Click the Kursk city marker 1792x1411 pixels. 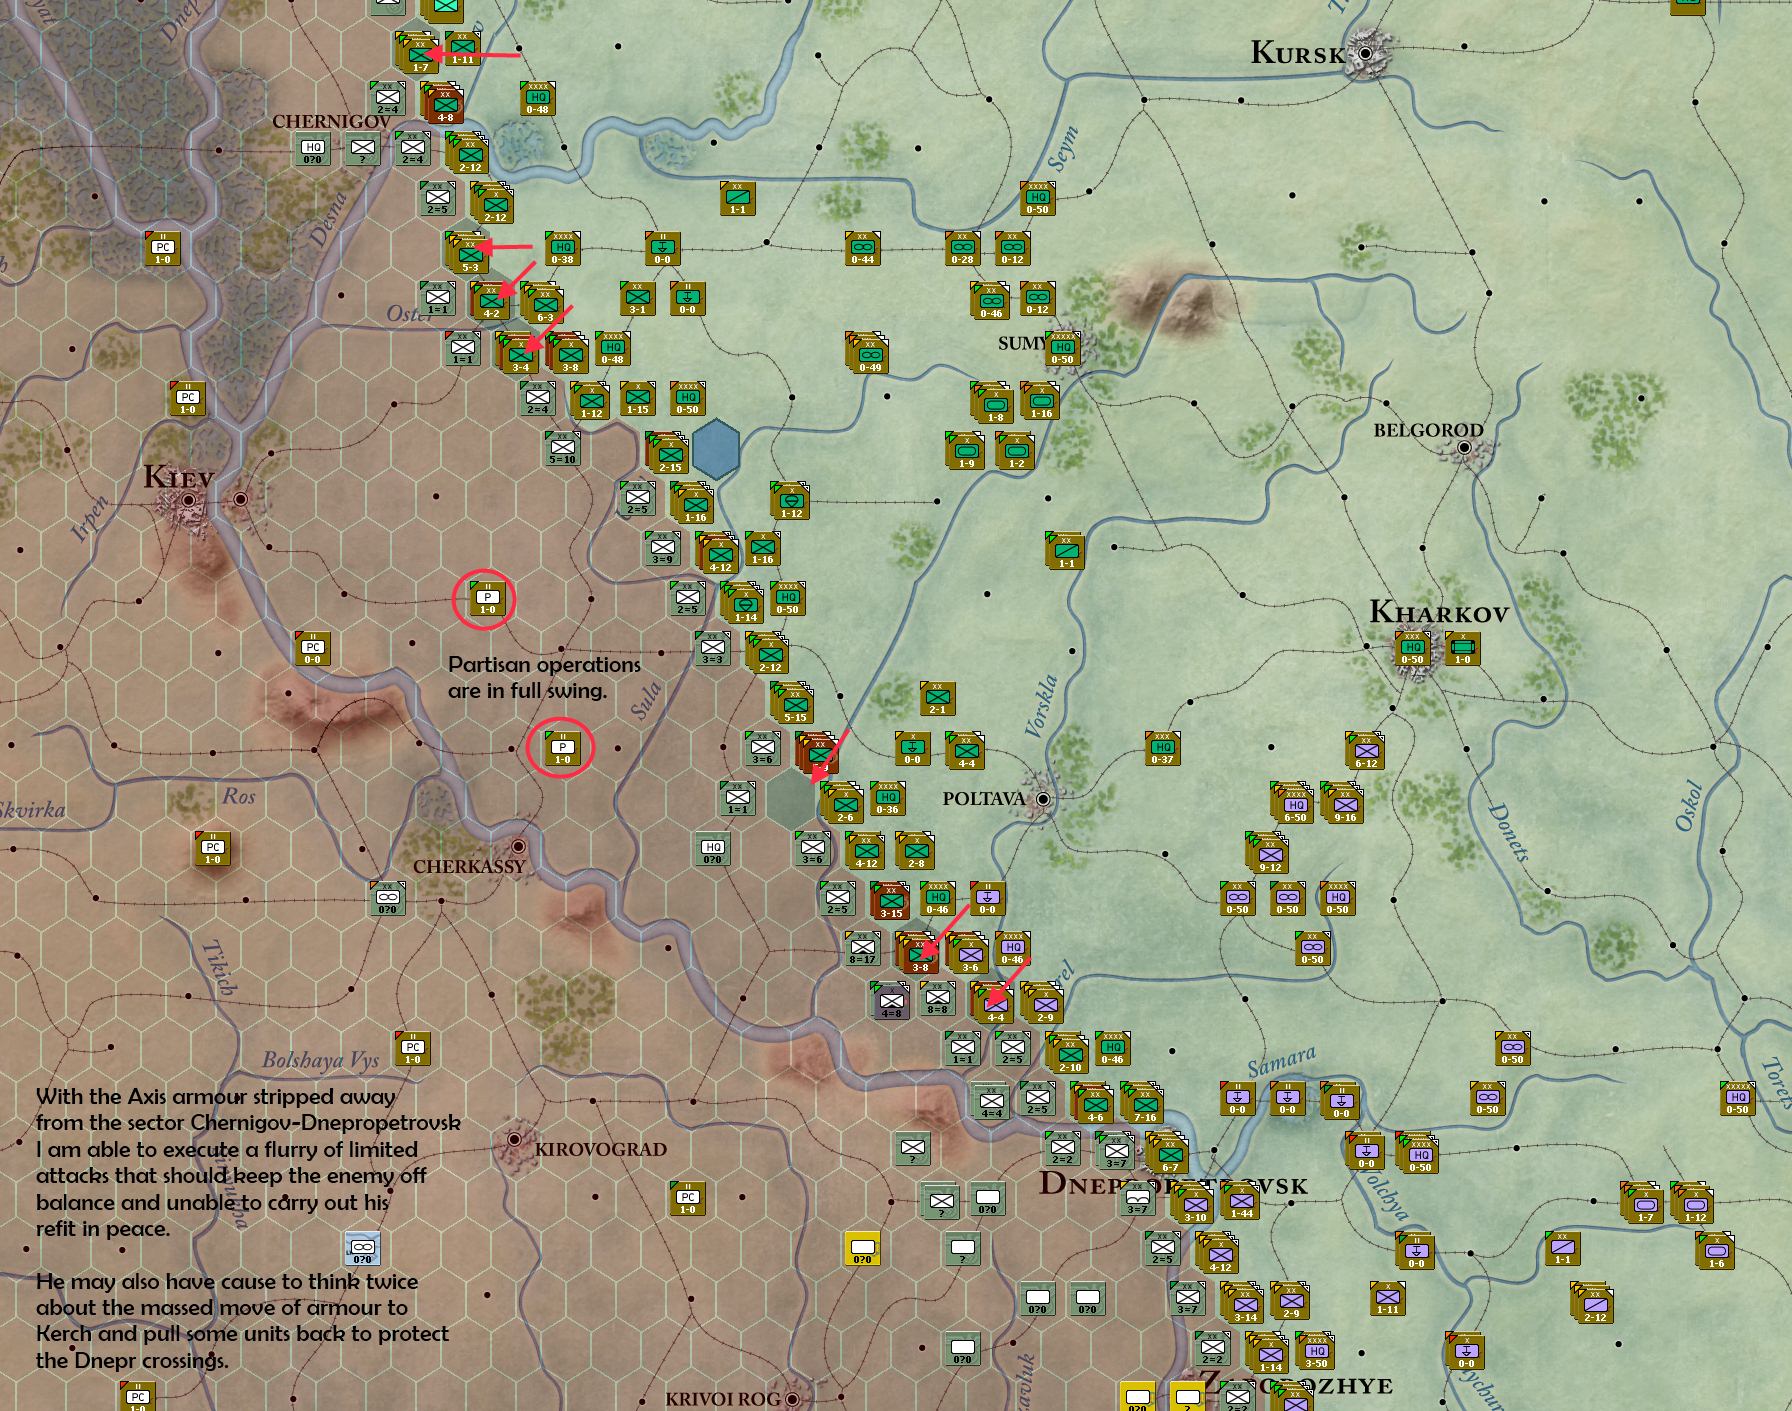[1365, 52]
